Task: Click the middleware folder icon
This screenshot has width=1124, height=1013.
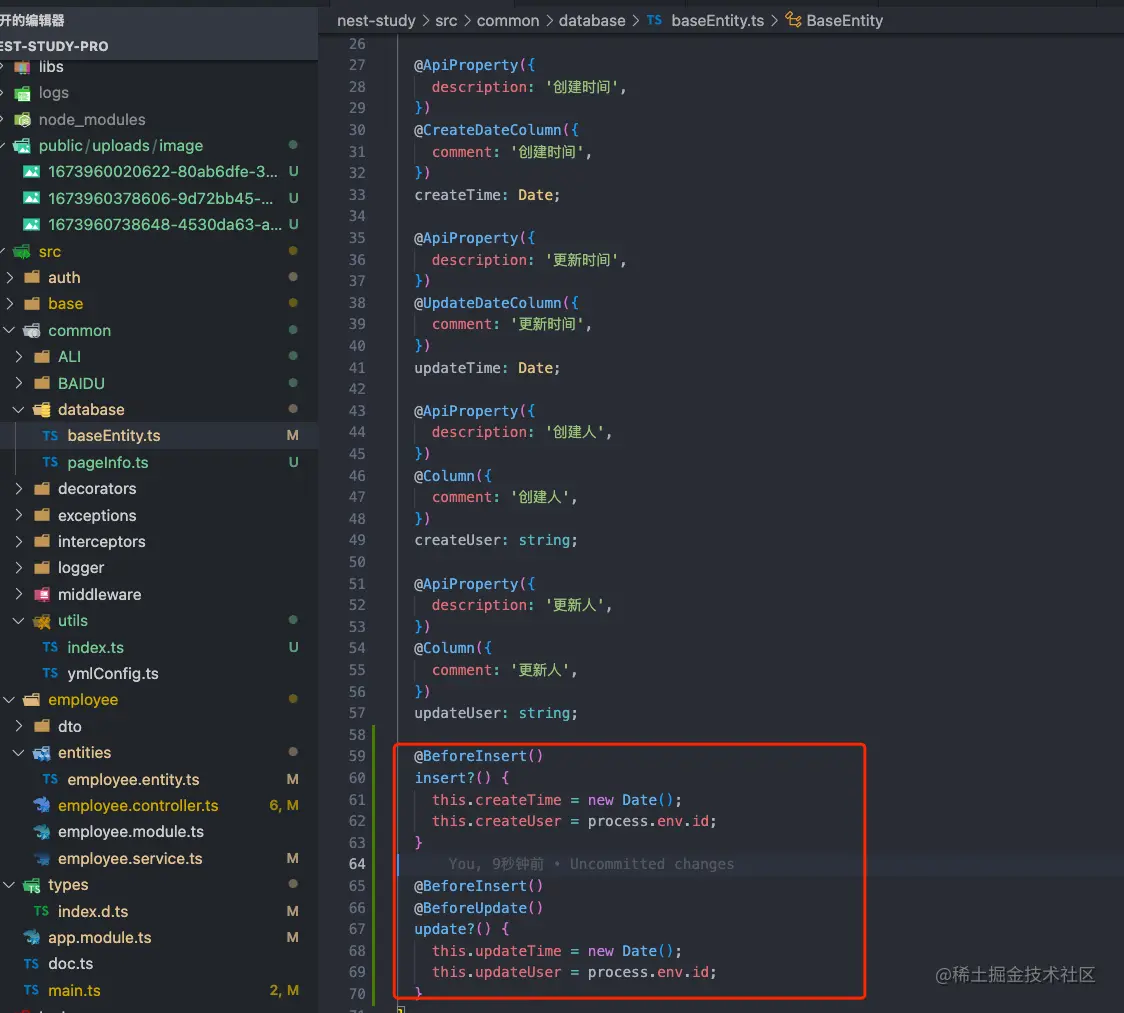Action: (42, 594)
